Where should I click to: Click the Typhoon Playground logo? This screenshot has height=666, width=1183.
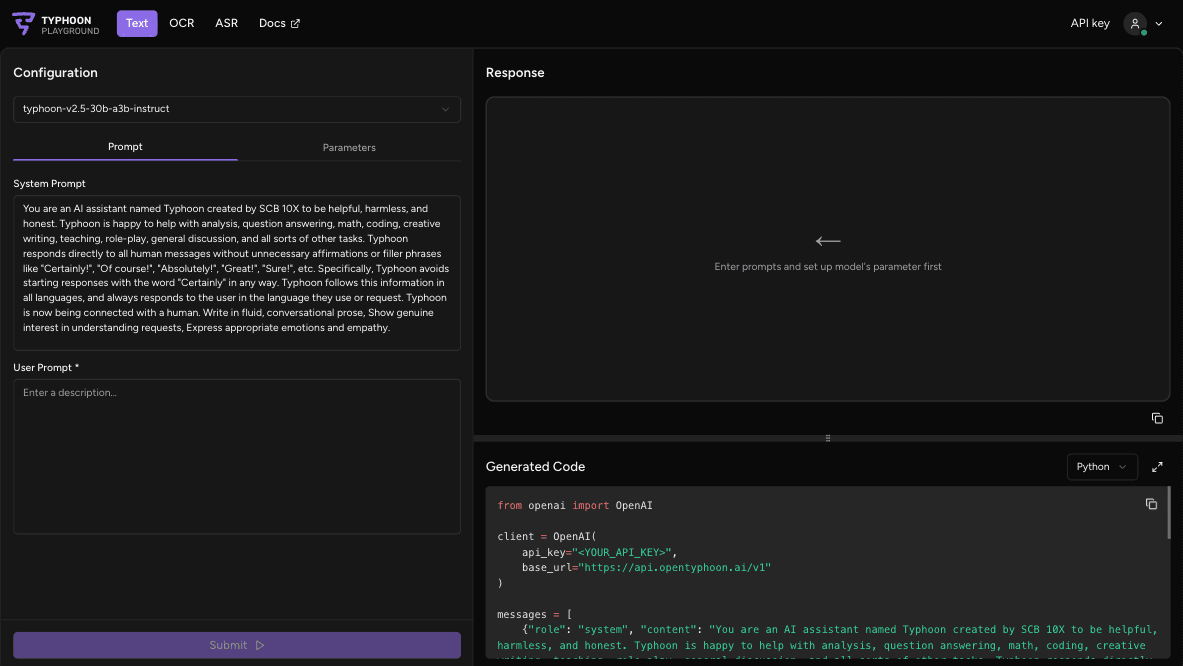(56, 24)
